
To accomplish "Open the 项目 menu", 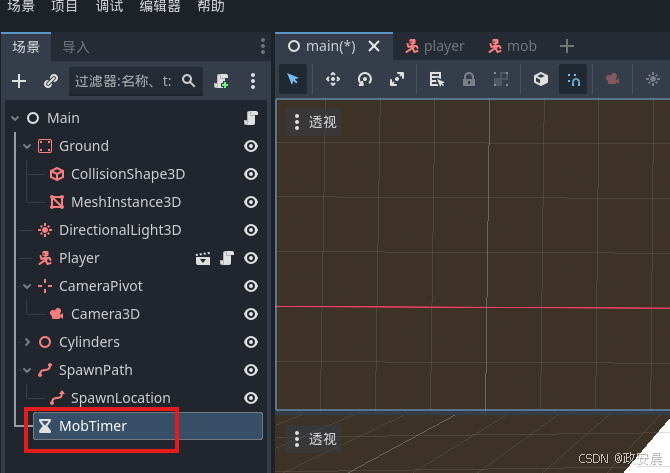I will click(65, 6).
